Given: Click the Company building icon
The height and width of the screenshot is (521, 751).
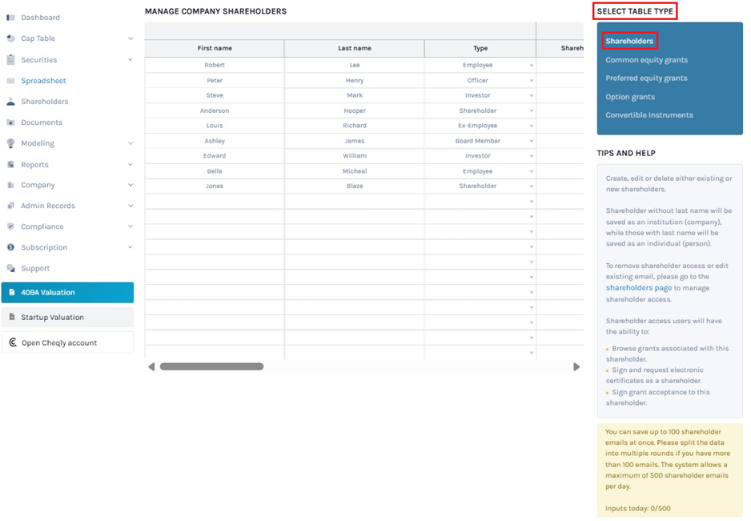Looking at the screenshot, I should [x=11, y=185].
